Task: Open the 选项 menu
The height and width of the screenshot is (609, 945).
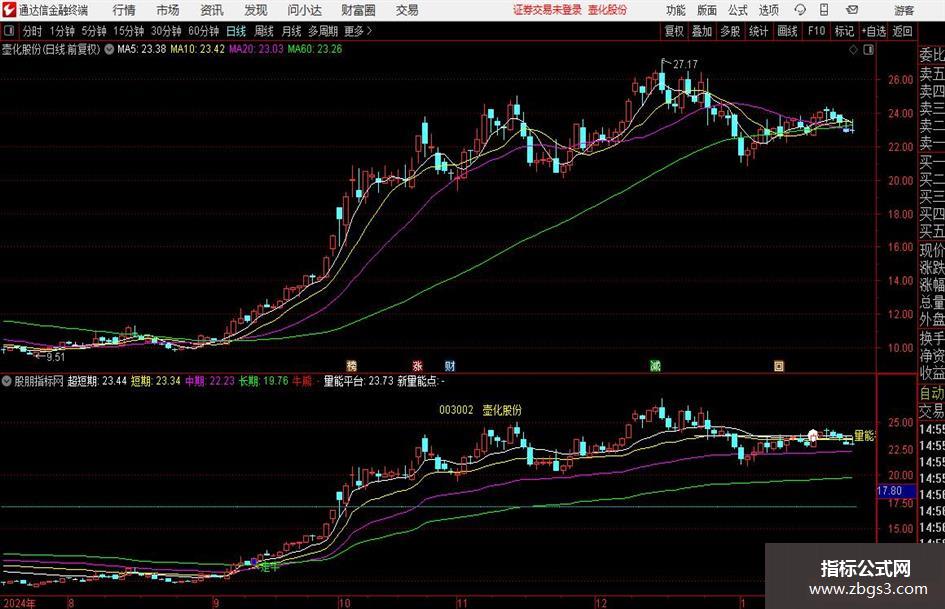Action: pyautogui.click(x=768, y=10)
